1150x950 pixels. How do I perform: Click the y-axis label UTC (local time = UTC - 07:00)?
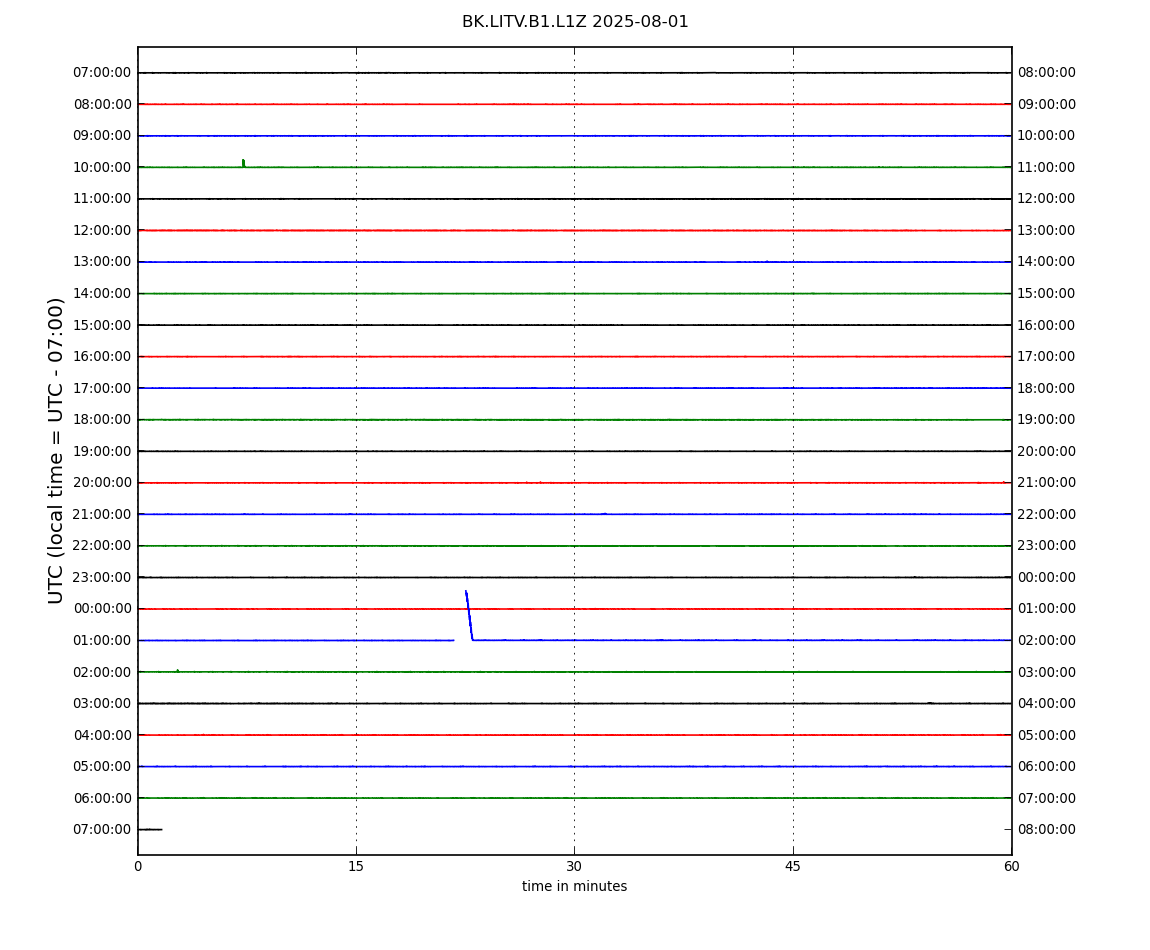[56, 450]
